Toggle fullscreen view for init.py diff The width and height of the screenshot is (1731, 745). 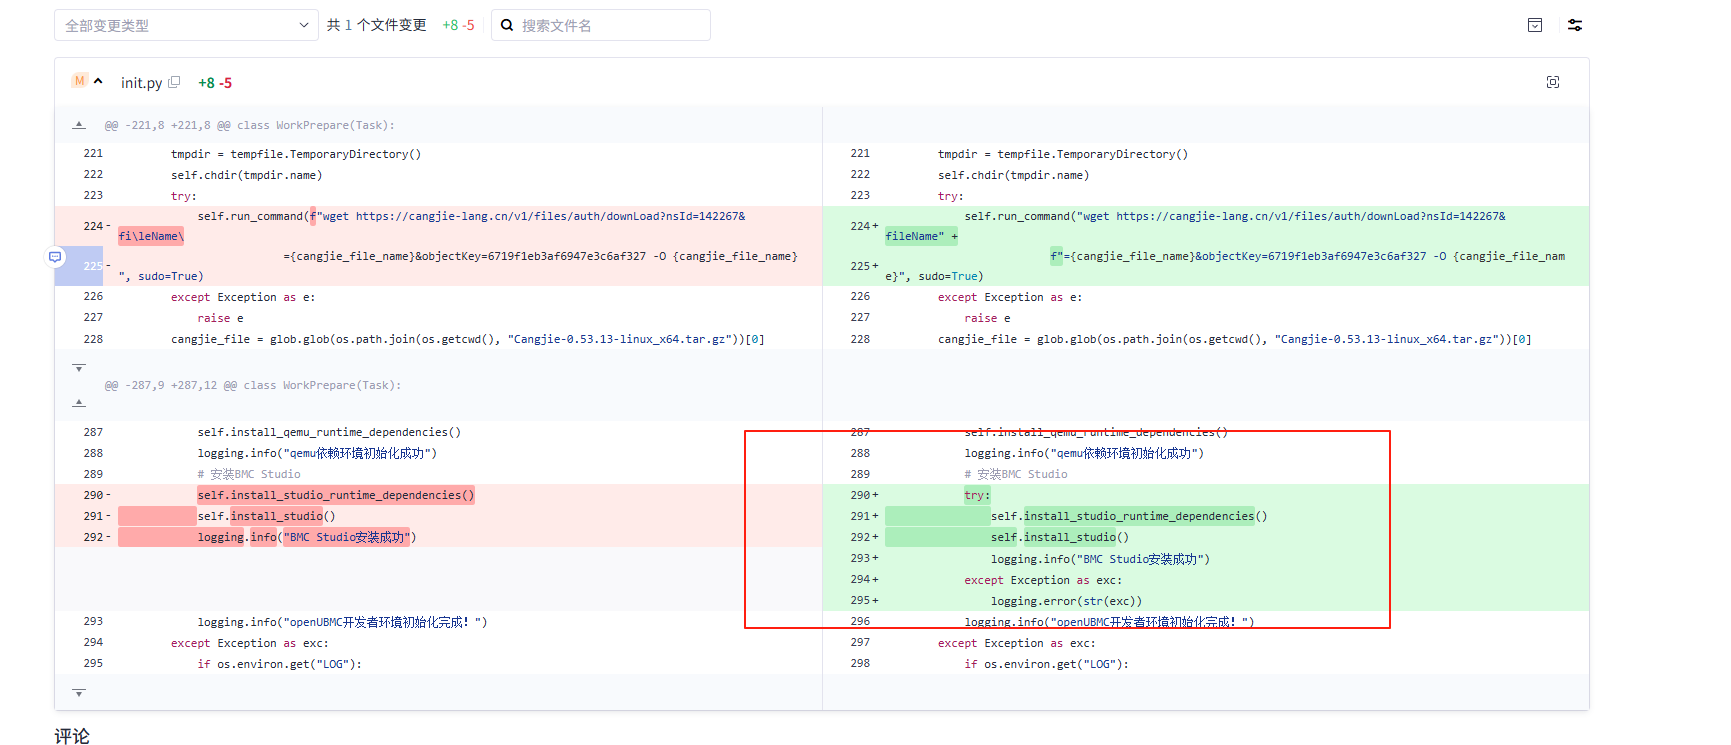1553,82
